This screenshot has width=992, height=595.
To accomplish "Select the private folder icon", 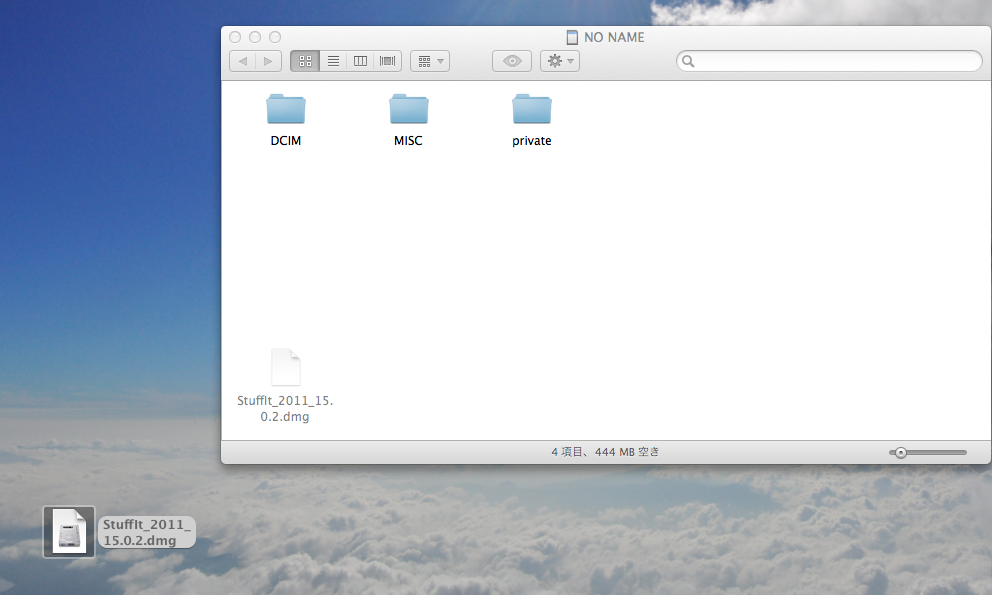I will pos(532,109).
